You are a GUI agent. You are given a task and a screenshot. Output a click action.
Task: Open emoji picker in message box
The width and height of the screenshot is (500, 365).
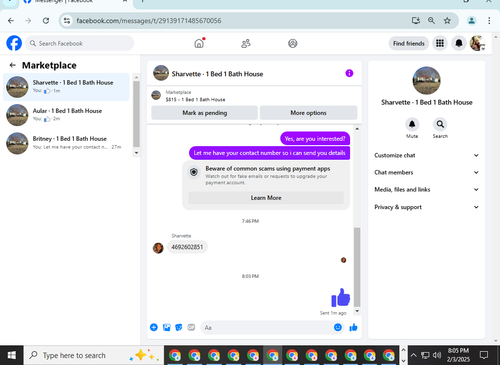pyautogui.click(x=338, y=327)
